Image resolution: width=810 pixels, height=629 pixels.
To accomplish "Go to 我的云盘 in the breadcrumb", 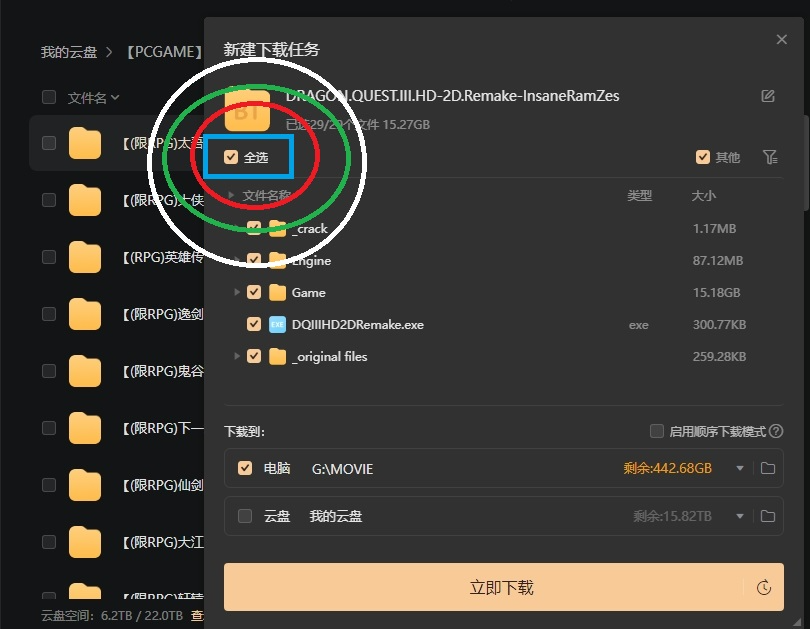I will (x=66, y=51).
